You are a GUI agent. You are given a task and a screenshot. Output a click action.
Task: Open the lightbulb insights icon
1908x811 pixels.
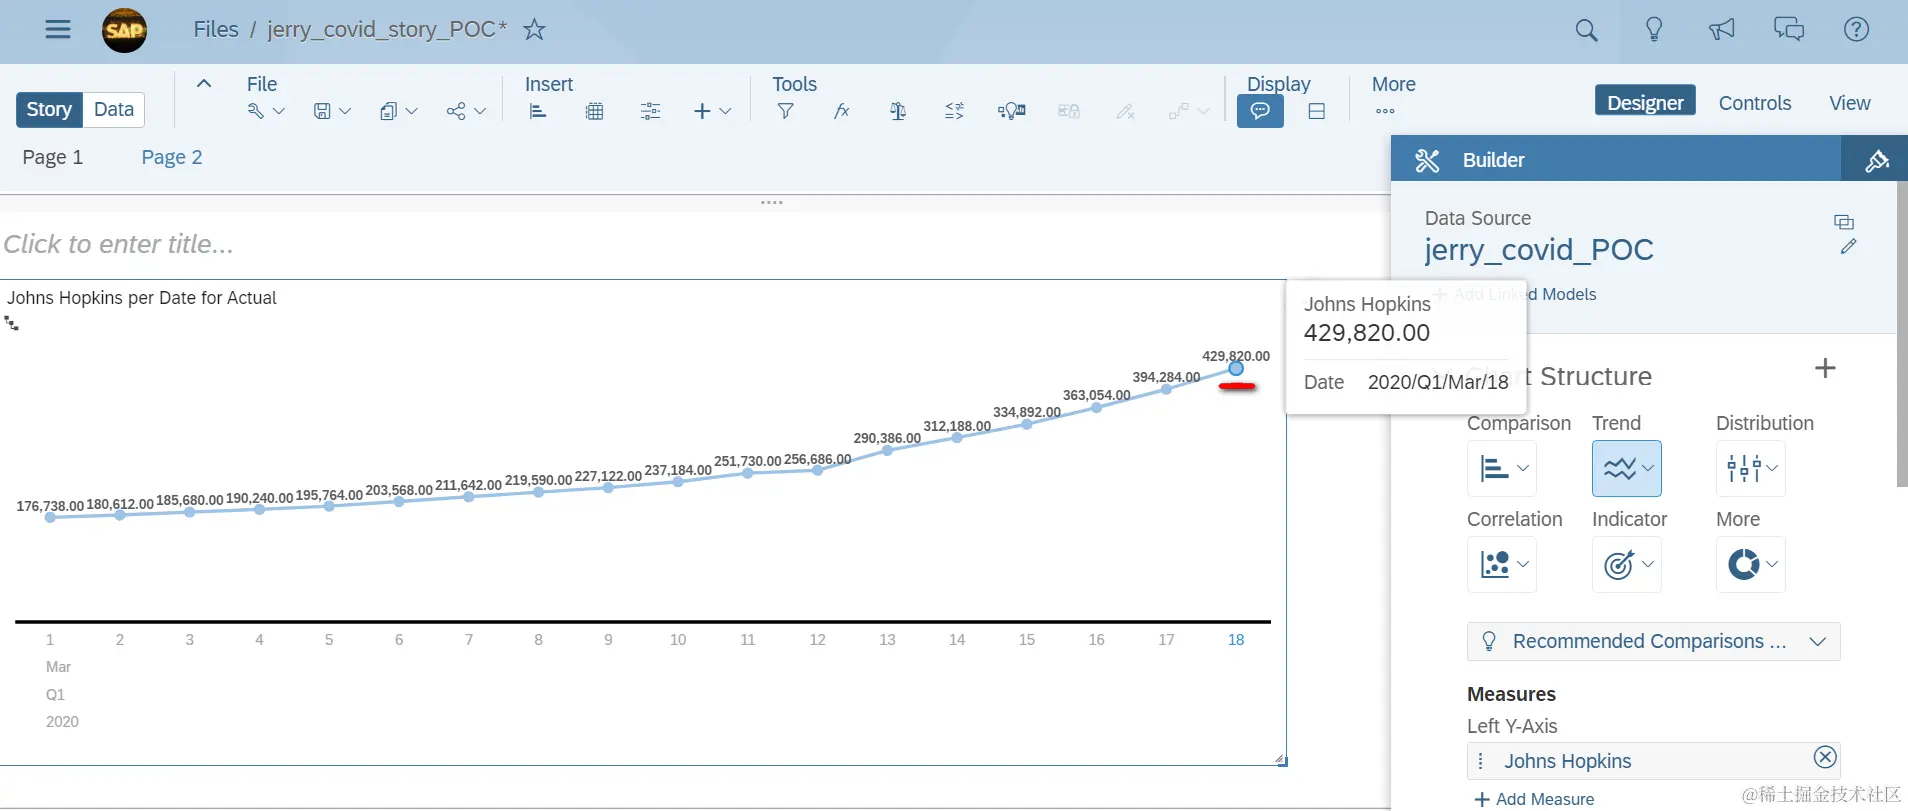coord(1654,29)
